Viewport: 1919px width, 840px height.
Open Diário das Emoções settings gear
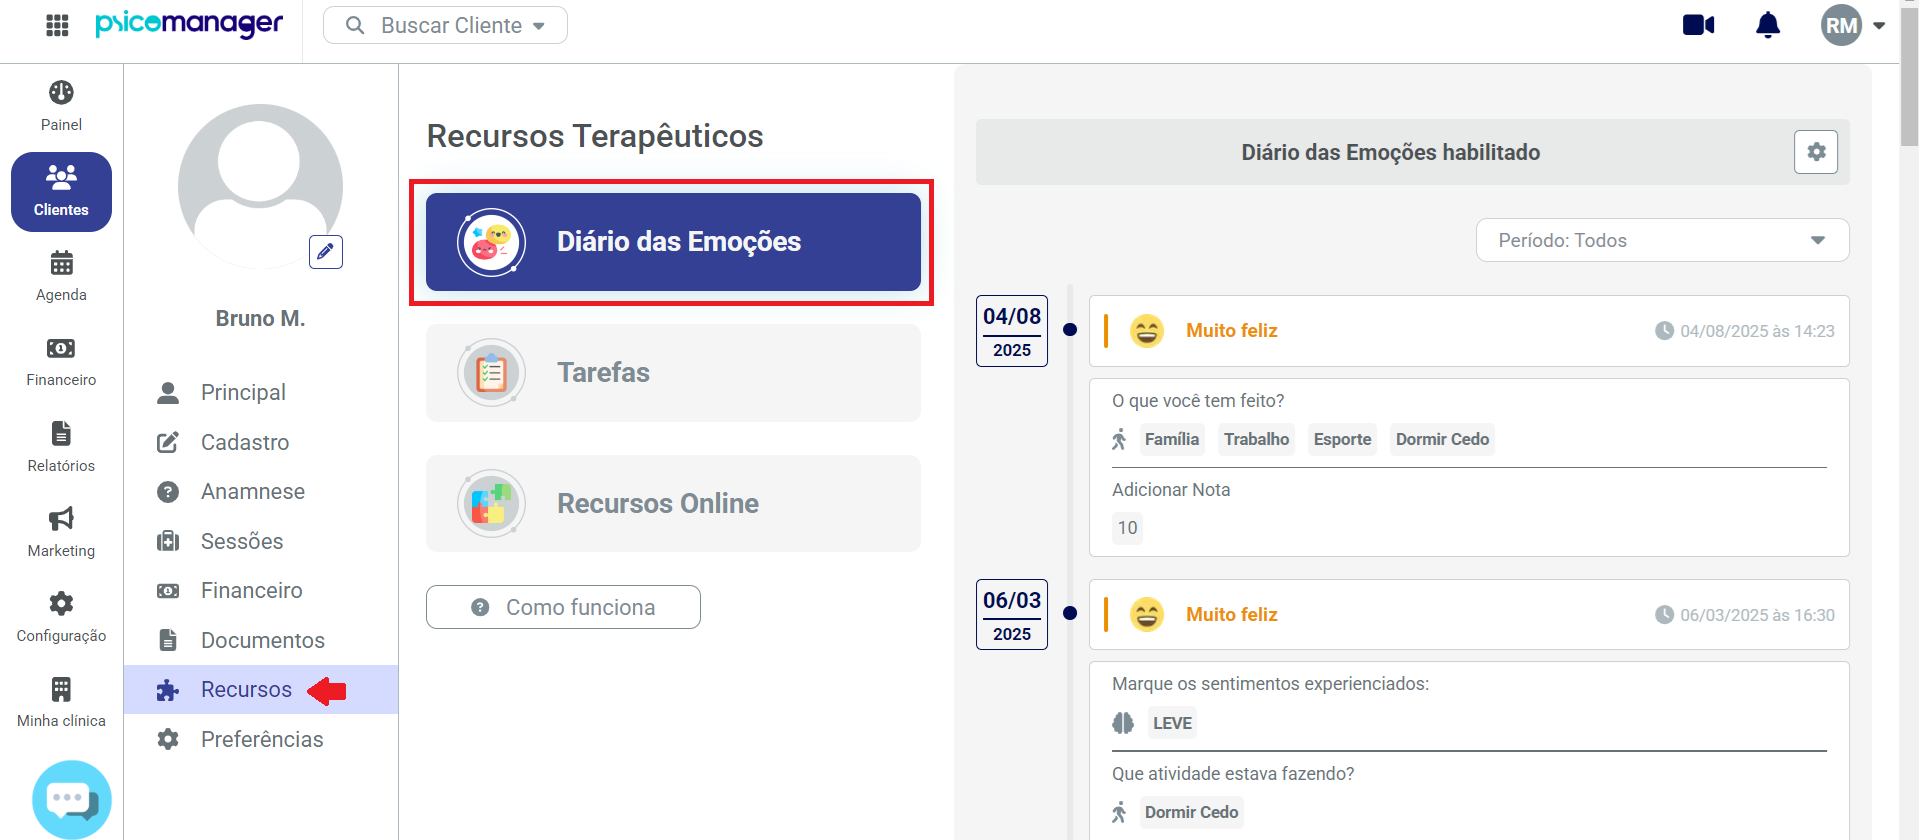coord(1816,152)
